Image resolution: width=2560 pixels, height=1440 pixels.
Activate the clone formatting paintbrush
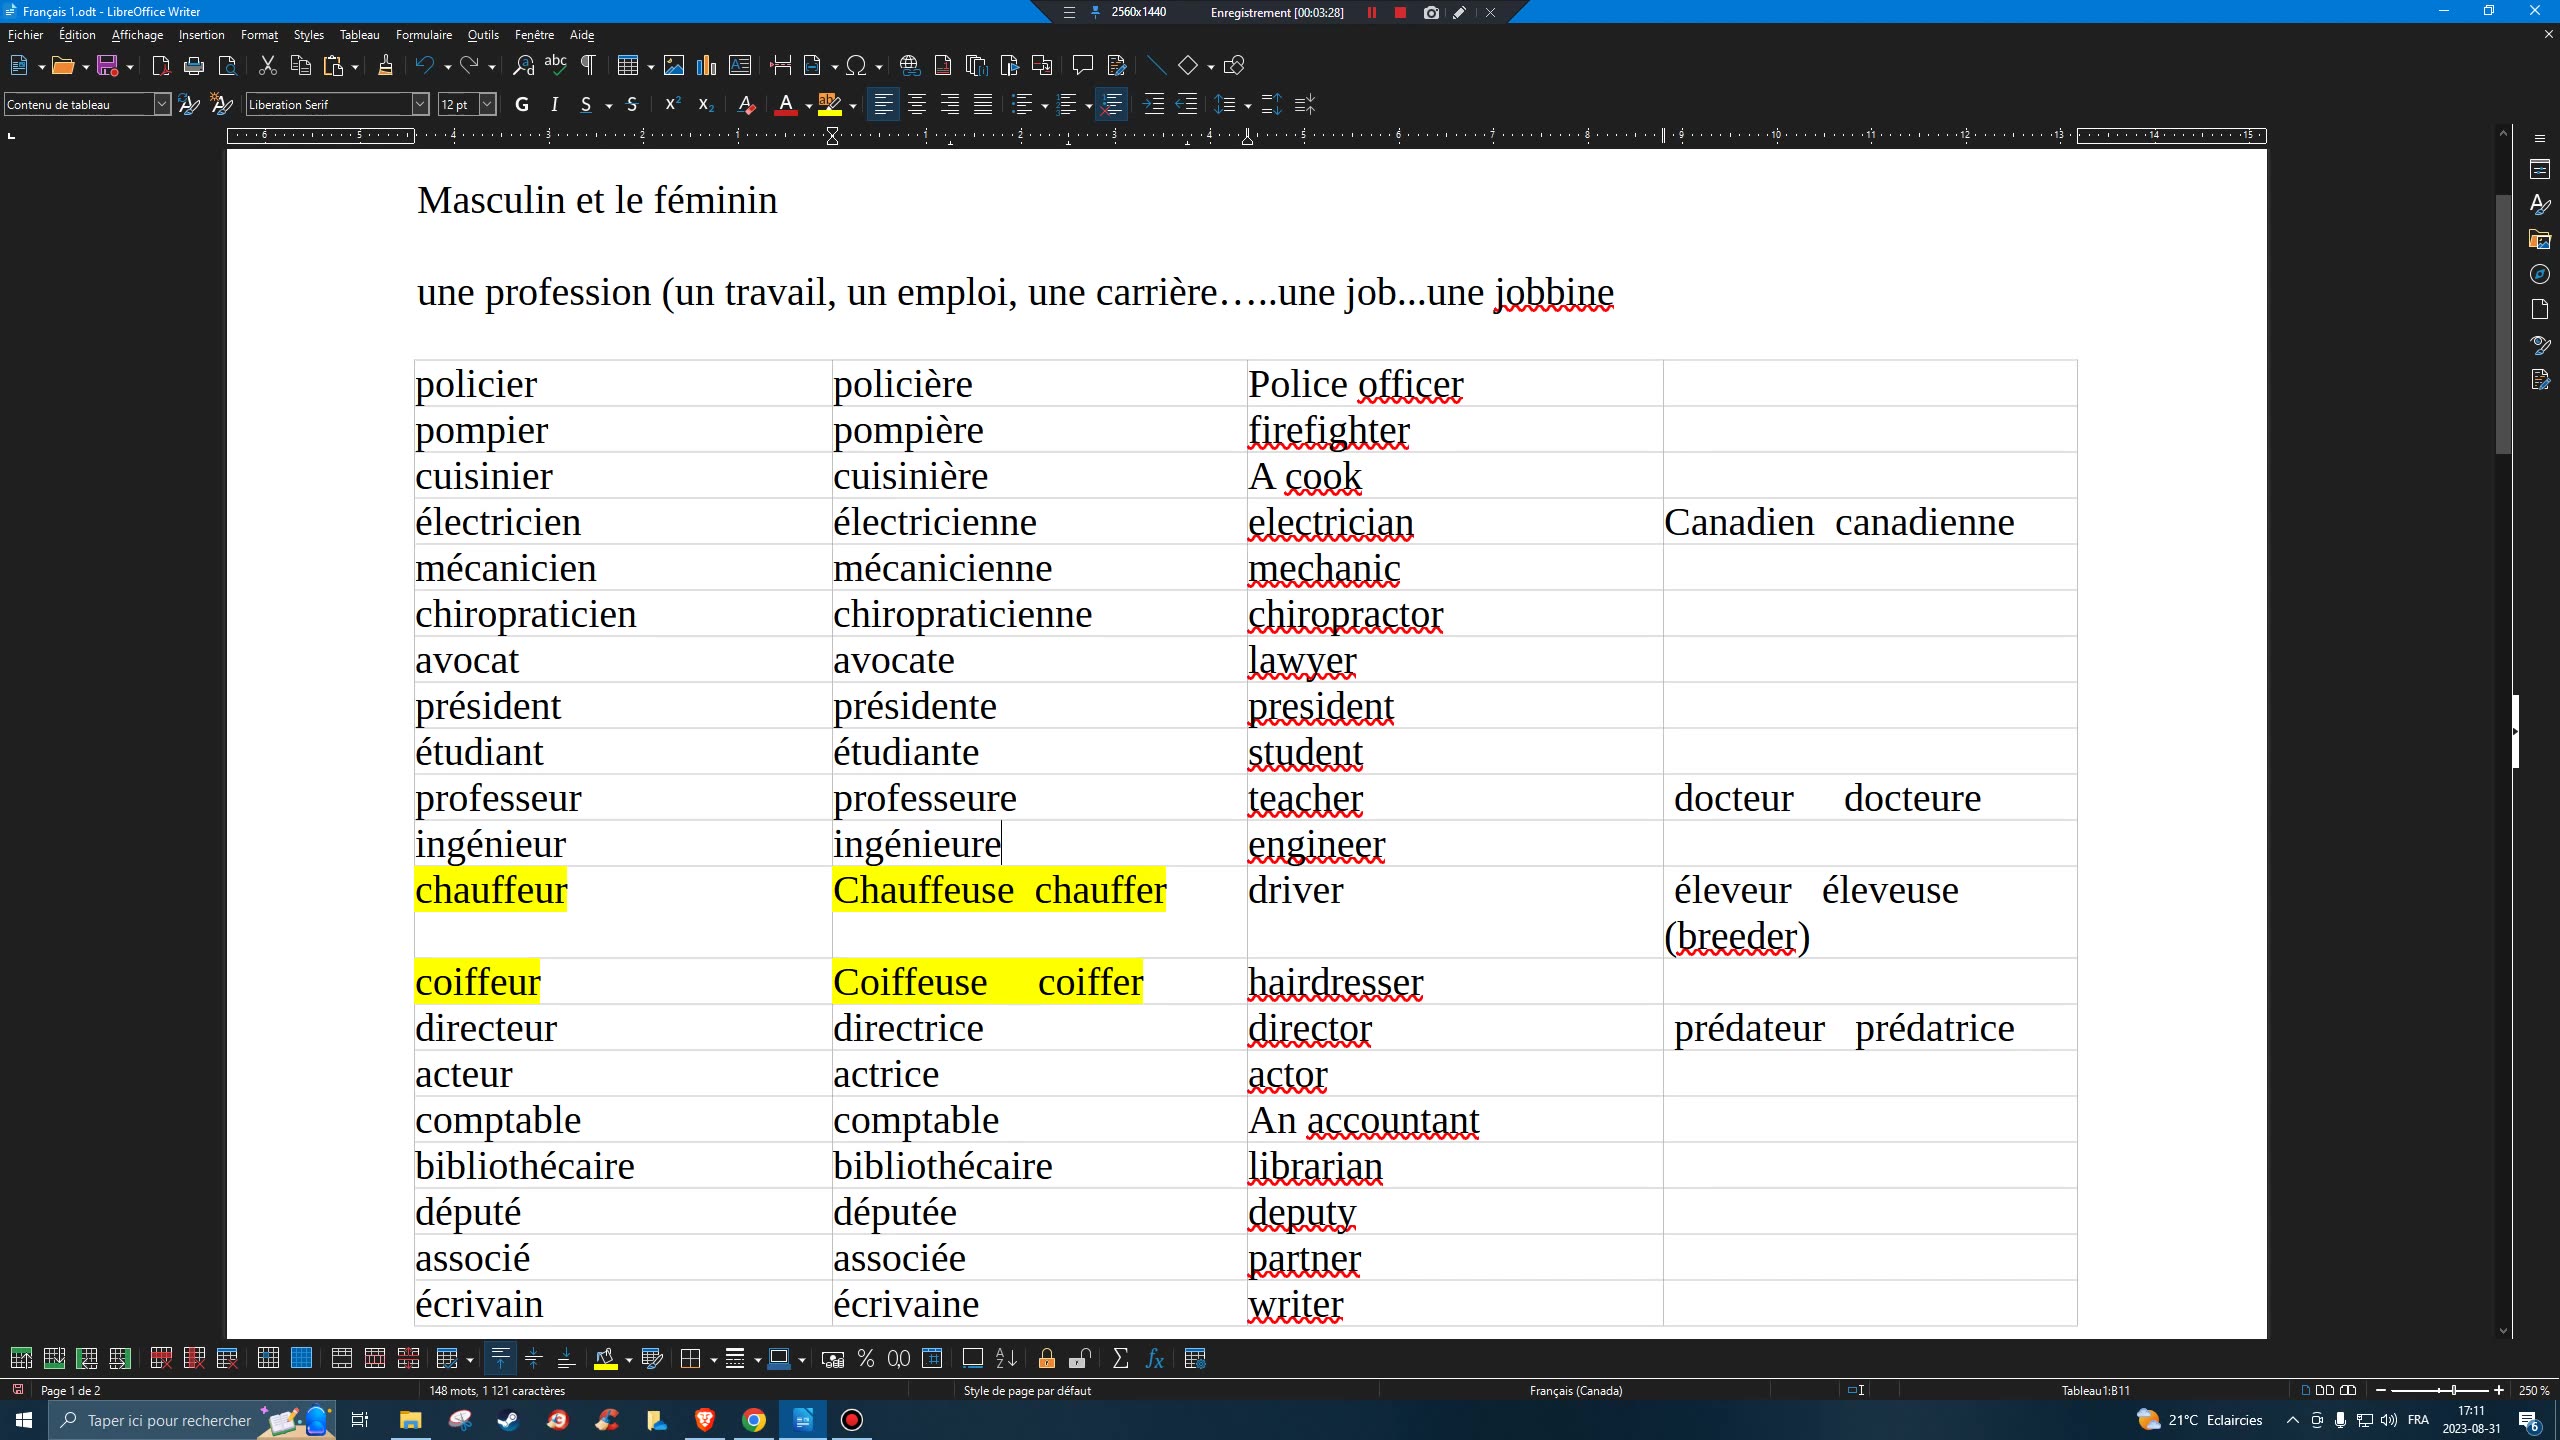(x=385, y=65)
